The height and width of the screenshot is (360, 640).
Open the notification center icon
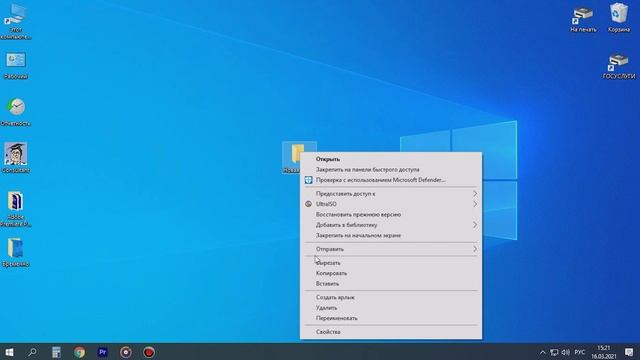[629, 352]
